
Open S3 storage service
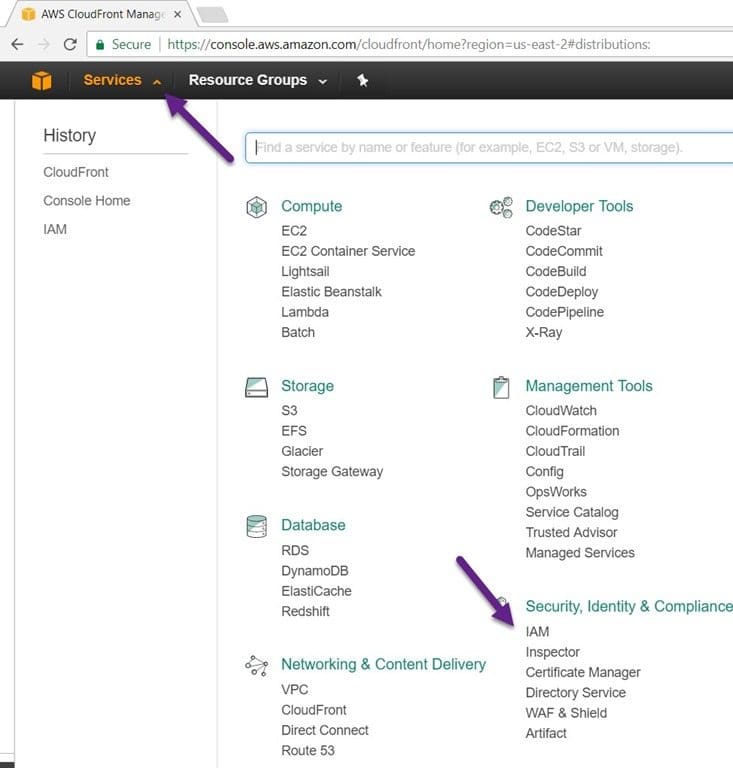click(289, 410)
